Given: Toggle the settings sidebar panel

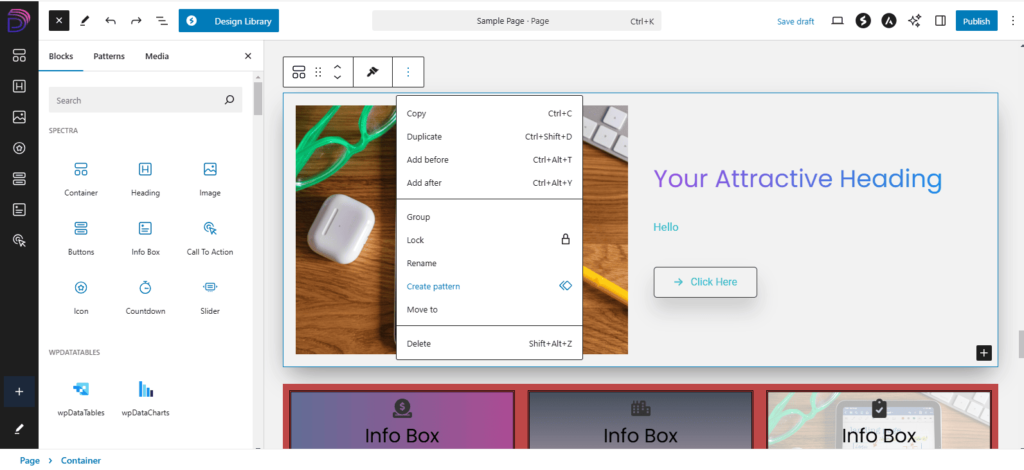Looking at the screenshot, I should (x=940, y=20).
